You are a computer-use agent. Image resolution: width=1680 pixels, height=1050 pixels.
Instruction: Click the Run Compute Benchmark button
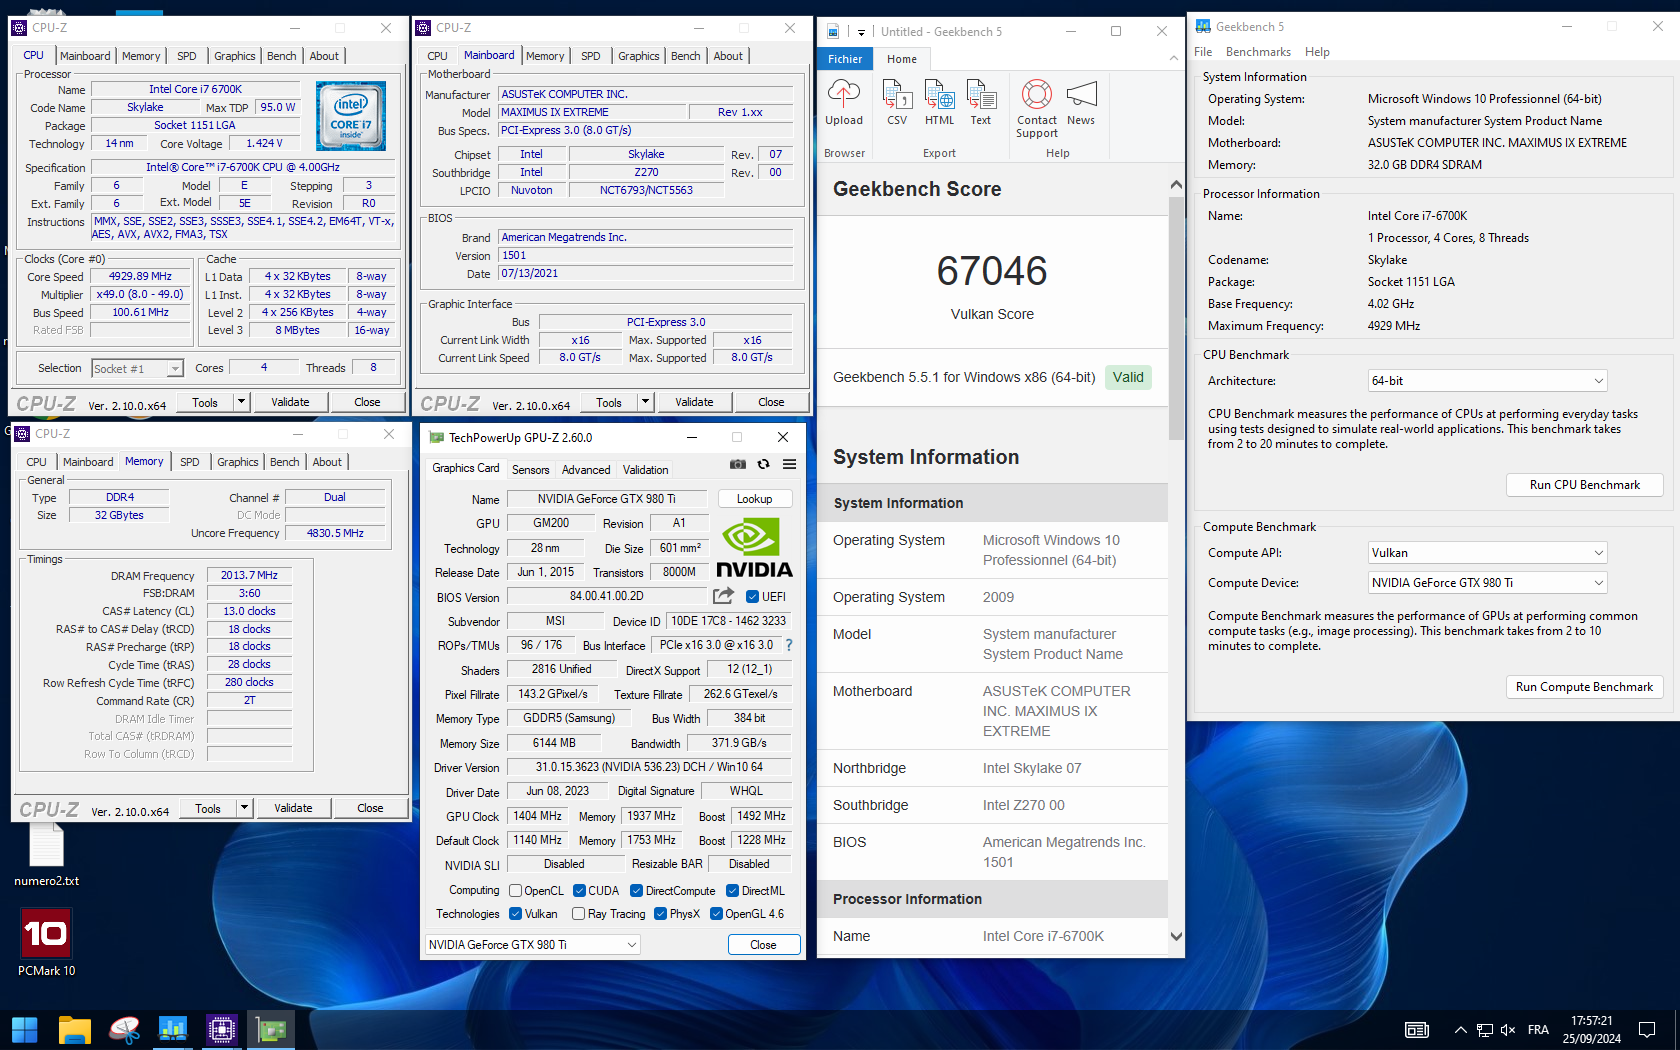point(1584,687)
